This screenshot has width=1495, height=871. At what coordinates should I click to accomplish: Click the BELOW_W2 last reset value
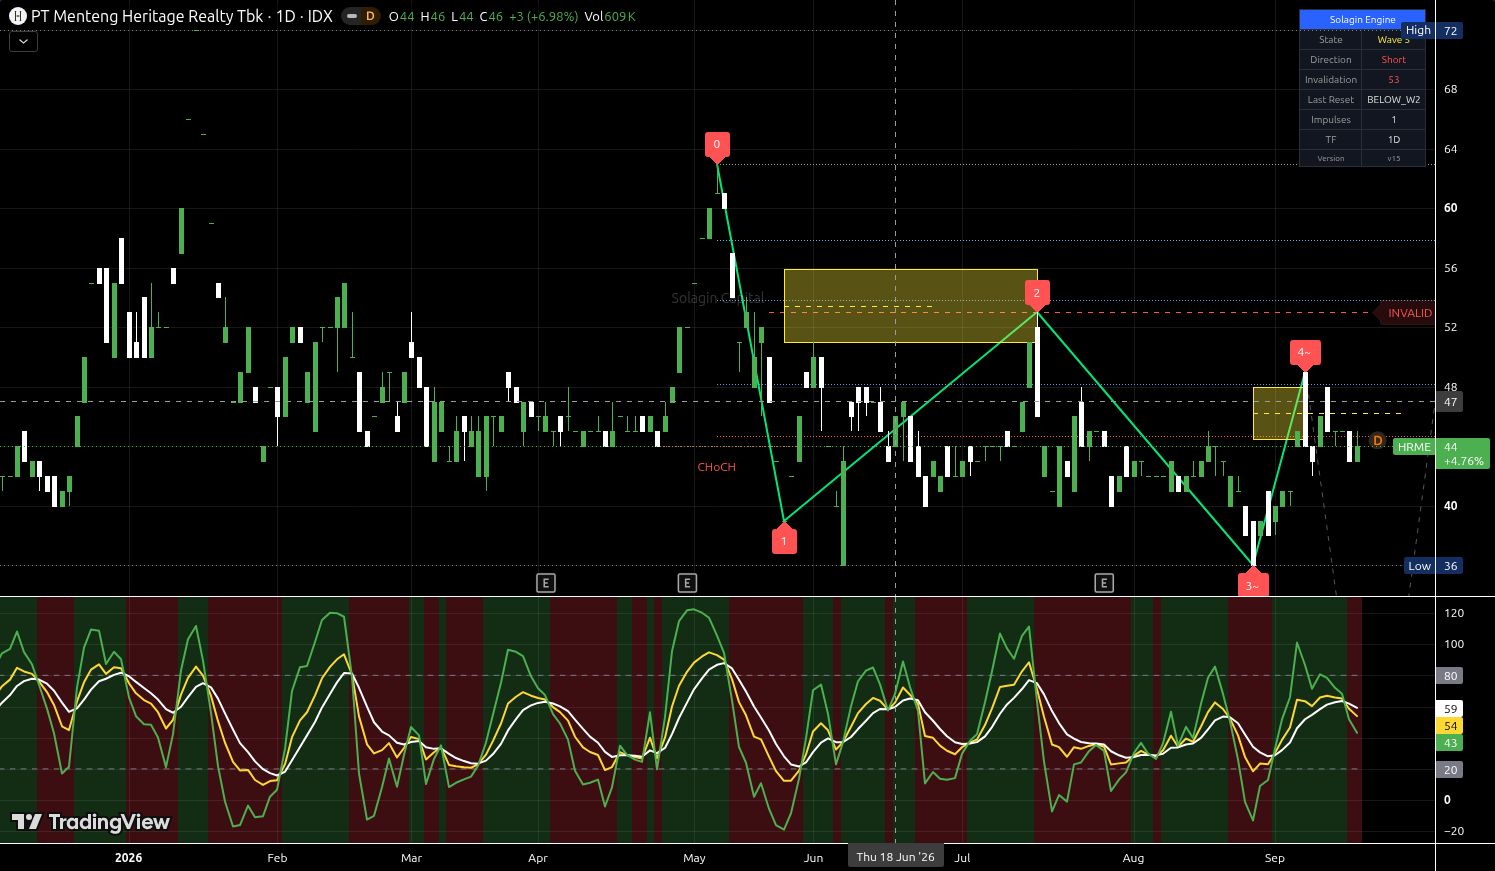[x=1393, y=100]
